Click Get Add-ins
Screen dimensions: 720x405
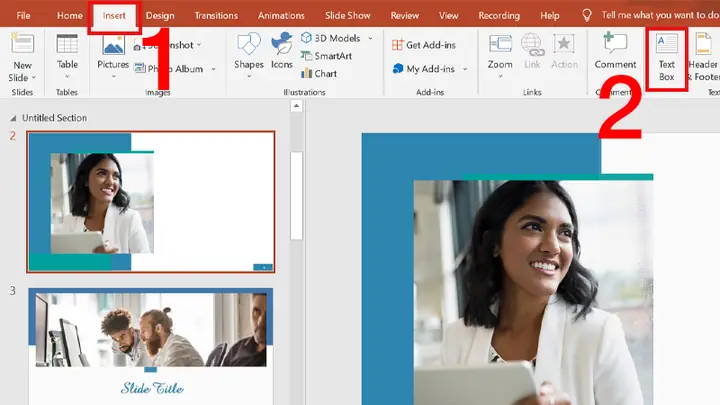pos(424,45)
